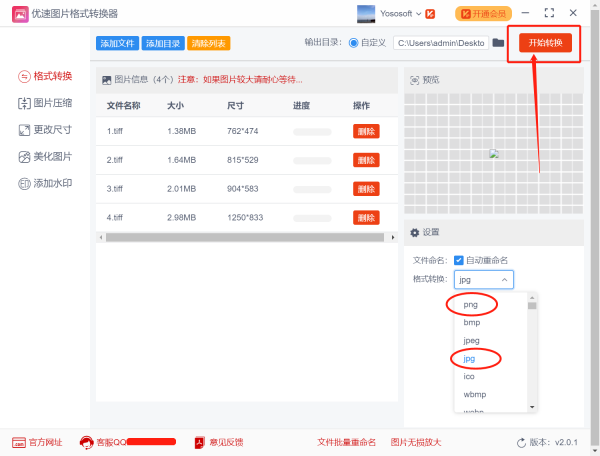The image size is (600, 456).
Task: Click format list scrollbar up arrow
Action: 532,298
